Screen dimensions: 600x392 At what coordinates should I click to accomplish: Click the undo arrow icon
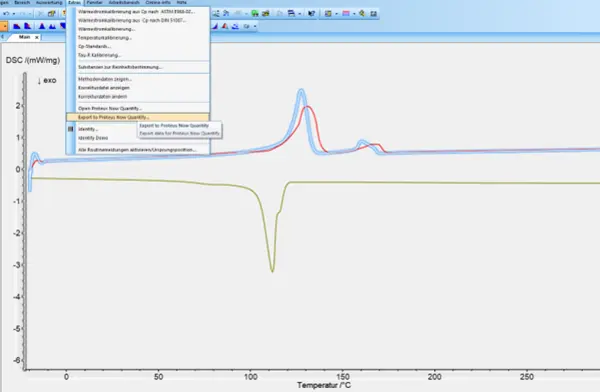point(7,14)
